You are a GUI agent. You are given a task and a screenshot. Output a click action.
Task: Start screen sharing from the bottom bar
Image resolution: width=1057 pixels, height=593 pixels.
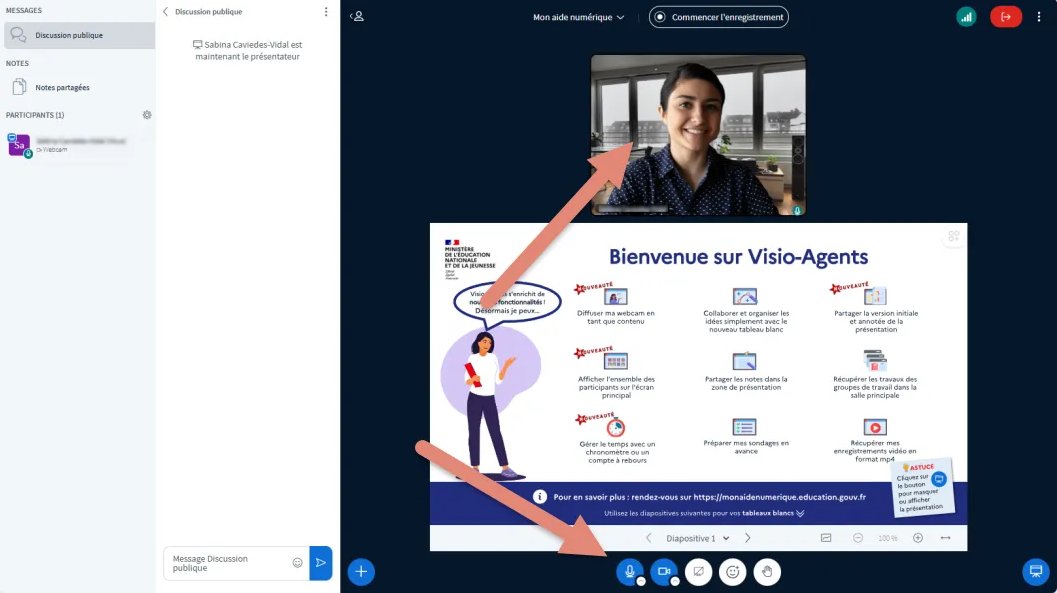pyautogui.click(x=699, y=572)
